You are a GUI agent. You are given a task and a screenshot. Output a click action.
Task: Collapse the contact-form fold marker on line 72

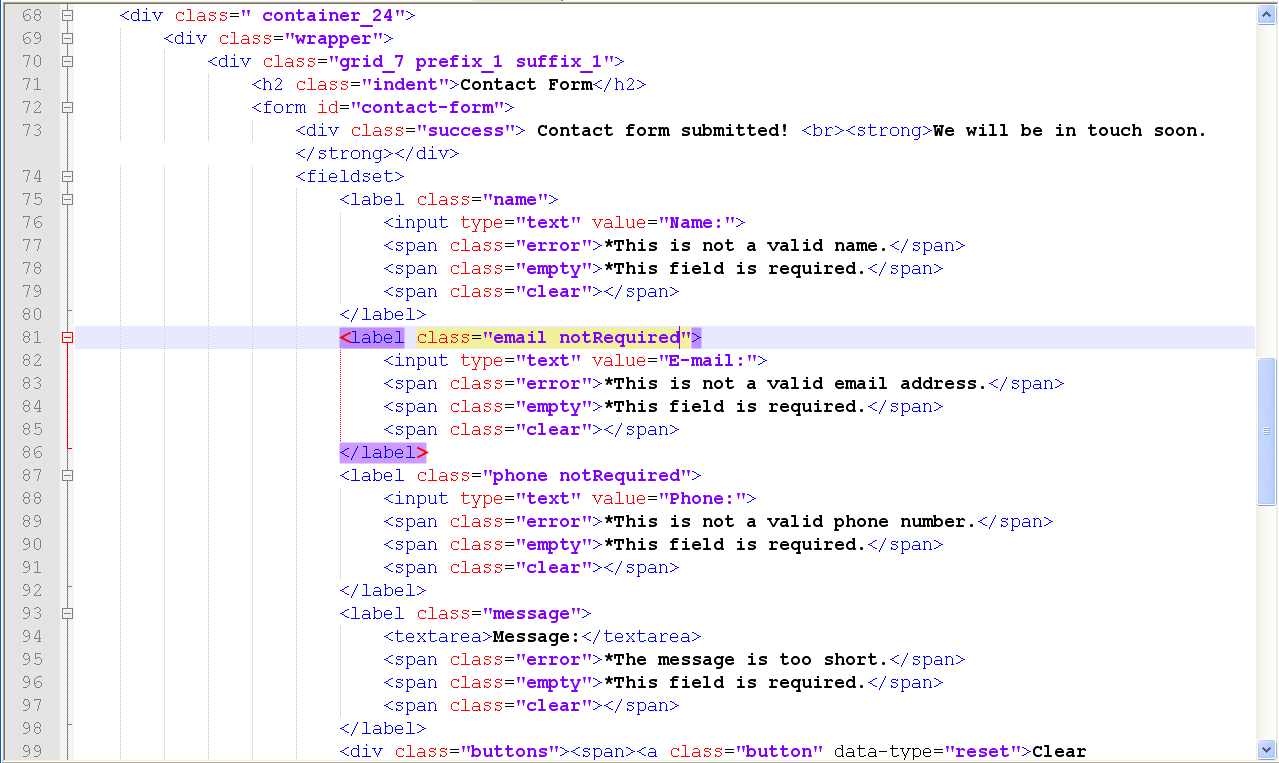pyautogui.click(x=67, y=108)
